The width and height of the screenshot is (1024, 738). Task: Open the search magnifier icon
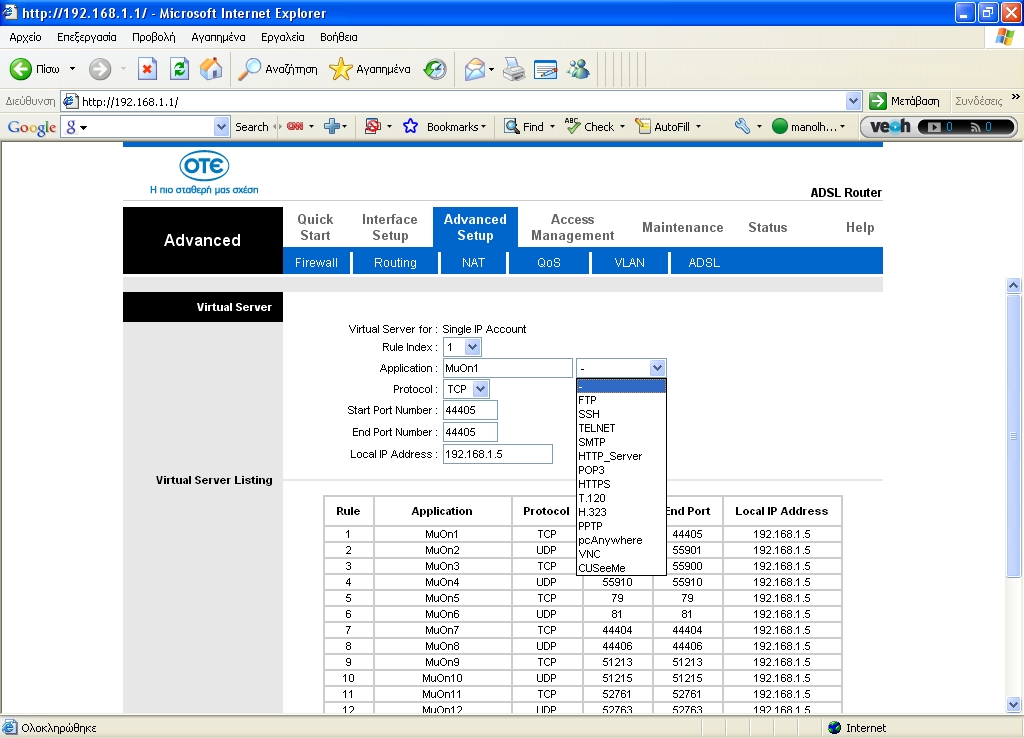pyautogui.click(x=249, y=69)
